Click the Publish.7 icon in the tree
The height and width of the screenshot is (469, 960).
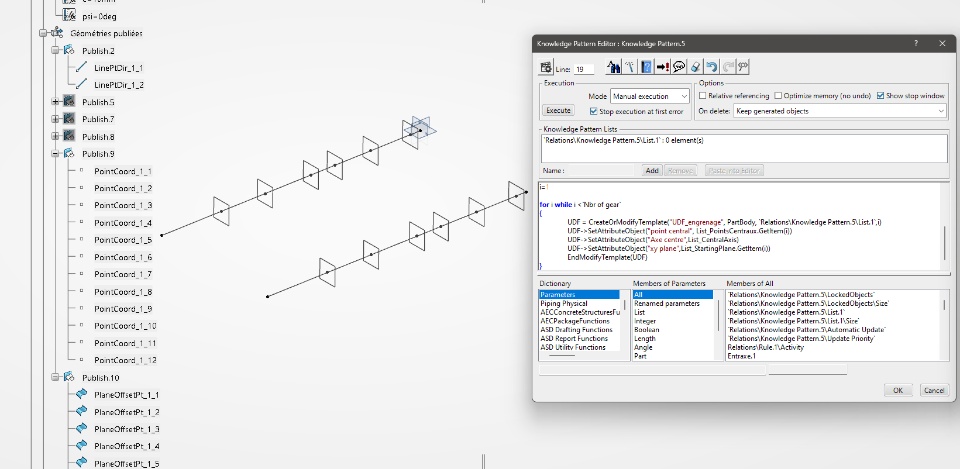[x=69, y=119]
